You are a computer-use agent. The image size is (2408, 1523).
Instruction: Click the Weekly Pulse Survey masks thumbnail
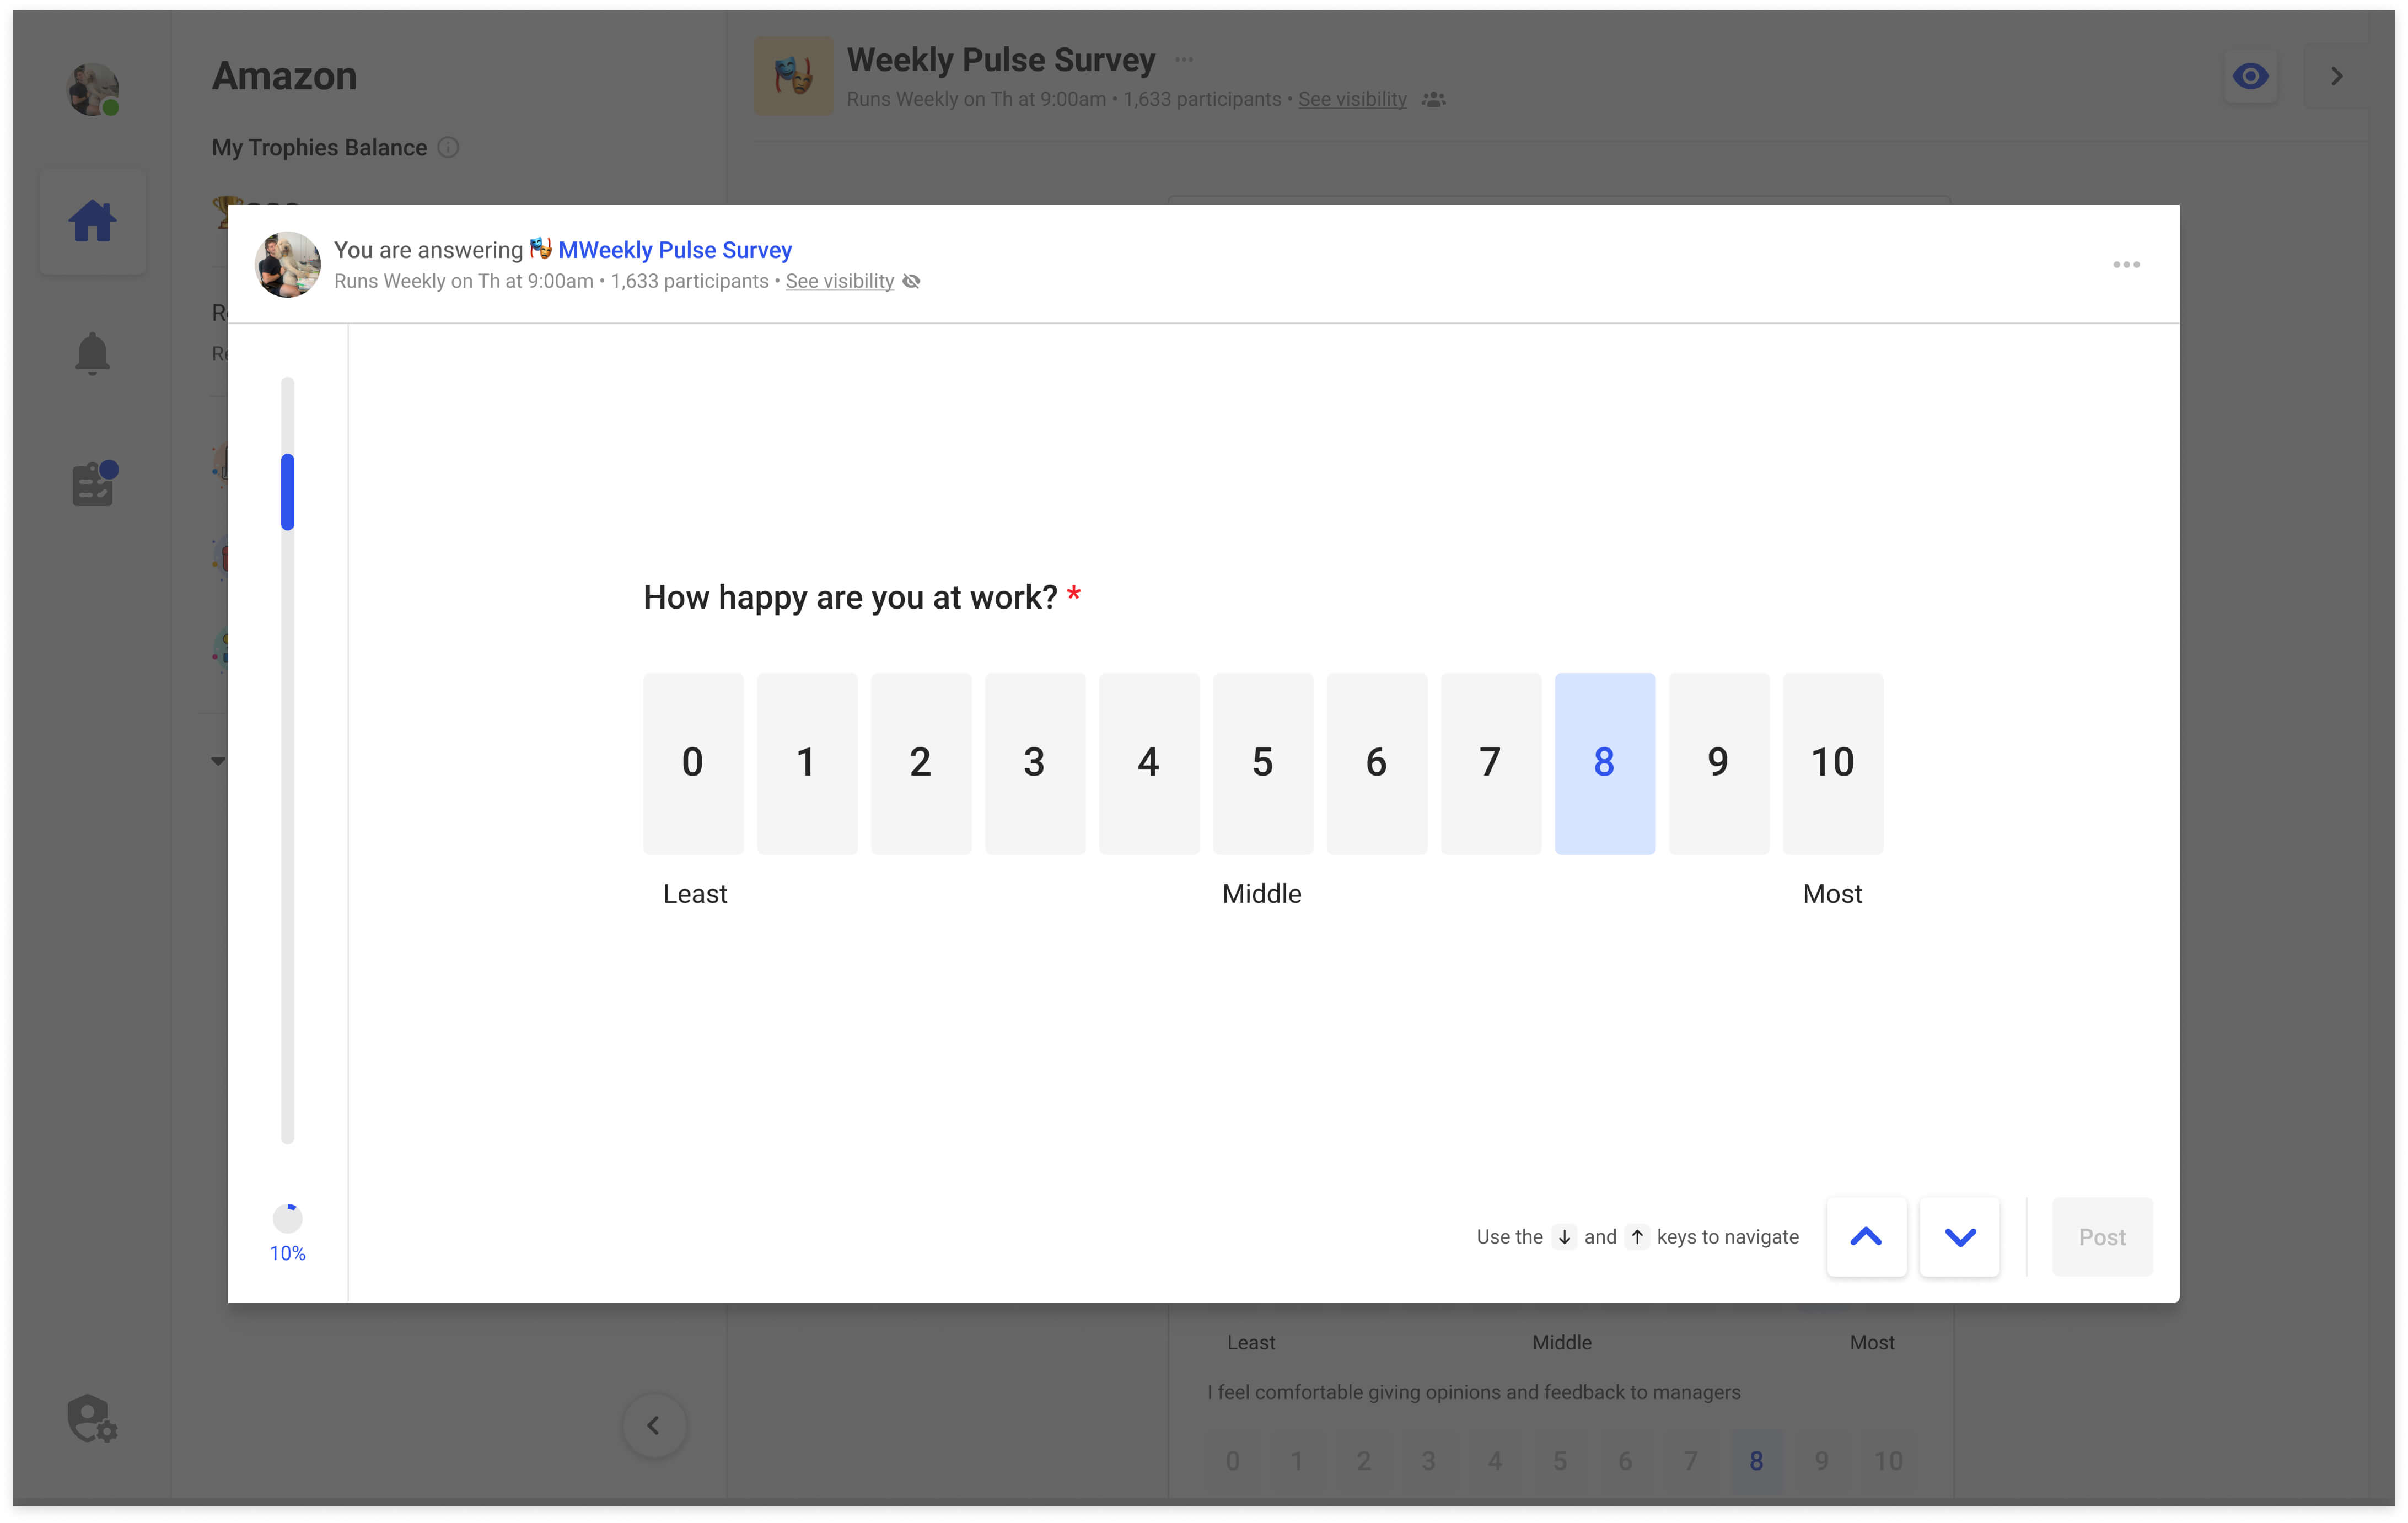[793, 76]
